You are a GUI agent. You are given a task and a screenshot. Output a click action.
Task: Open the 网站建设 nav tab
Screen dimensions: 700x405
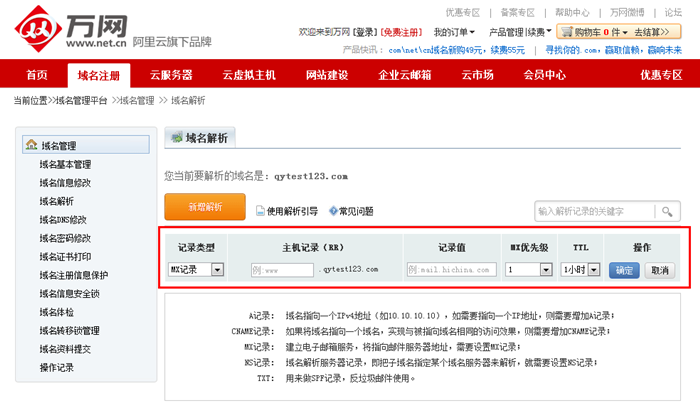point(327,75)
